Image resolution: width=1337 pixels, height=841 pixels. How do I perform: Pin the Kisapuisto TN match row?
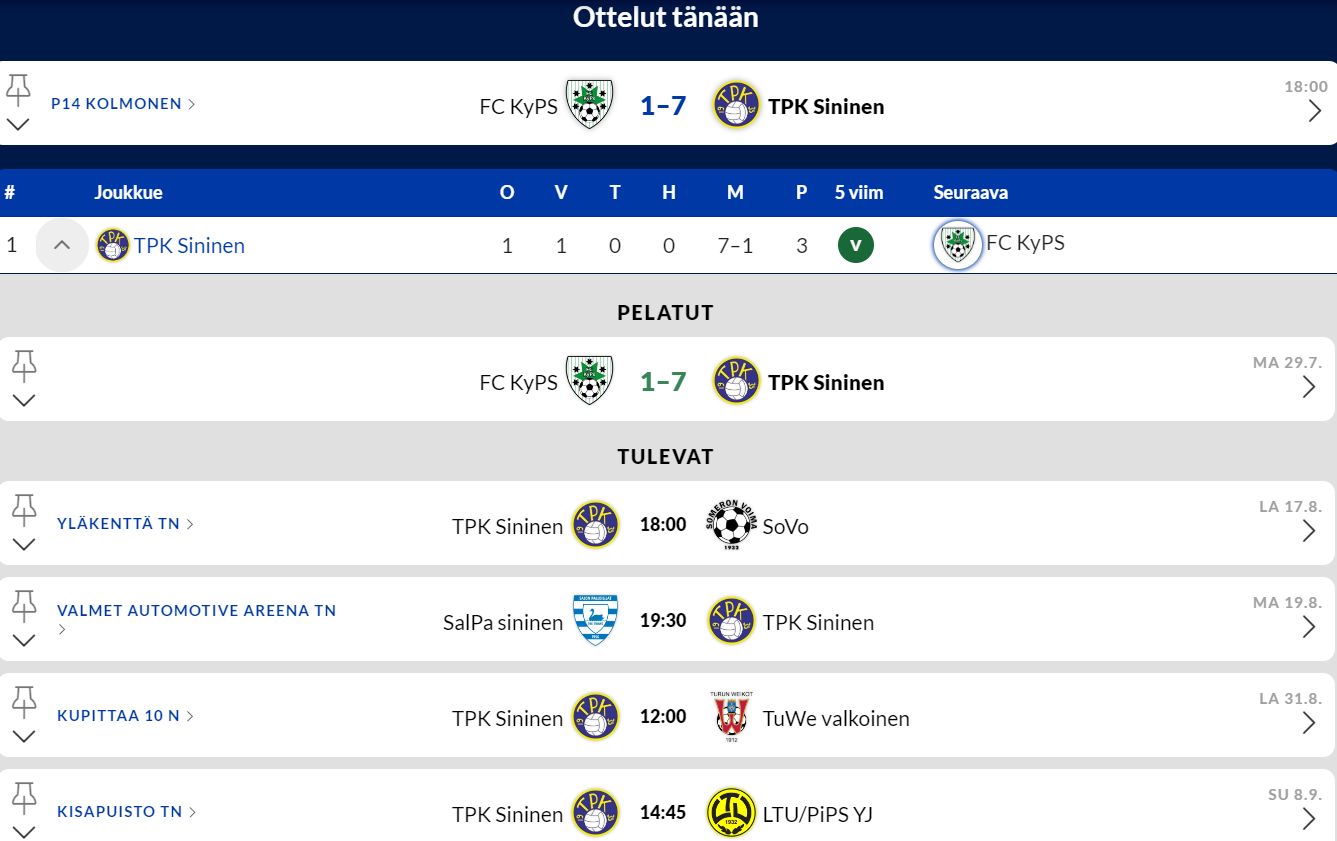click(24, 798)
